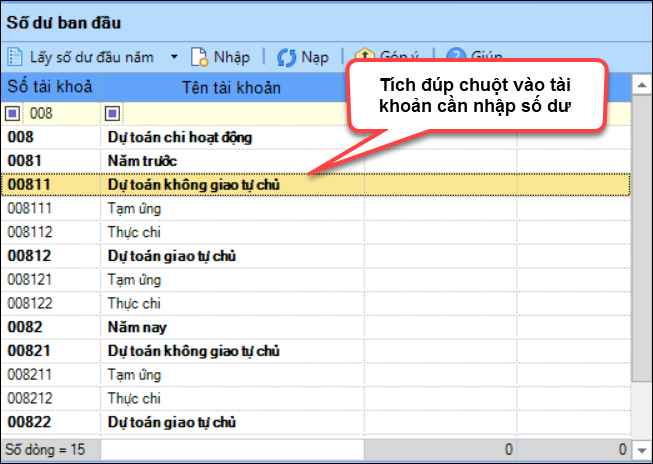Click the Nạp refresh icon

click(286, 57)
